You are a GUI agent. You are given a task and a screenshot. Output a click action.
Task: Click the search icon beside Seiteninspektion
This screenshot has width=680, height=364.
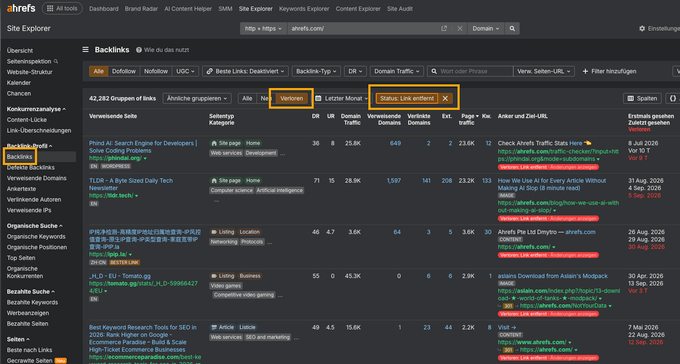56,62
